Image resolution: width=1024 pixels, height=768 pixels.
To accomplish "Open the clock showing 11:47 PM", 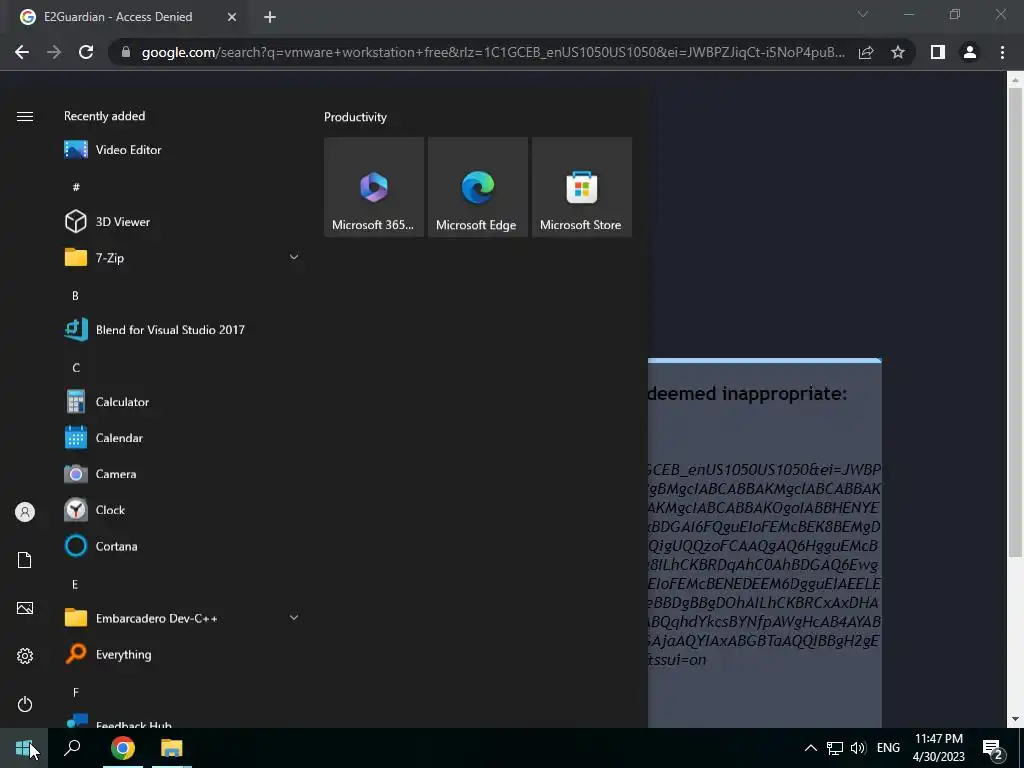I will point(938,748).
